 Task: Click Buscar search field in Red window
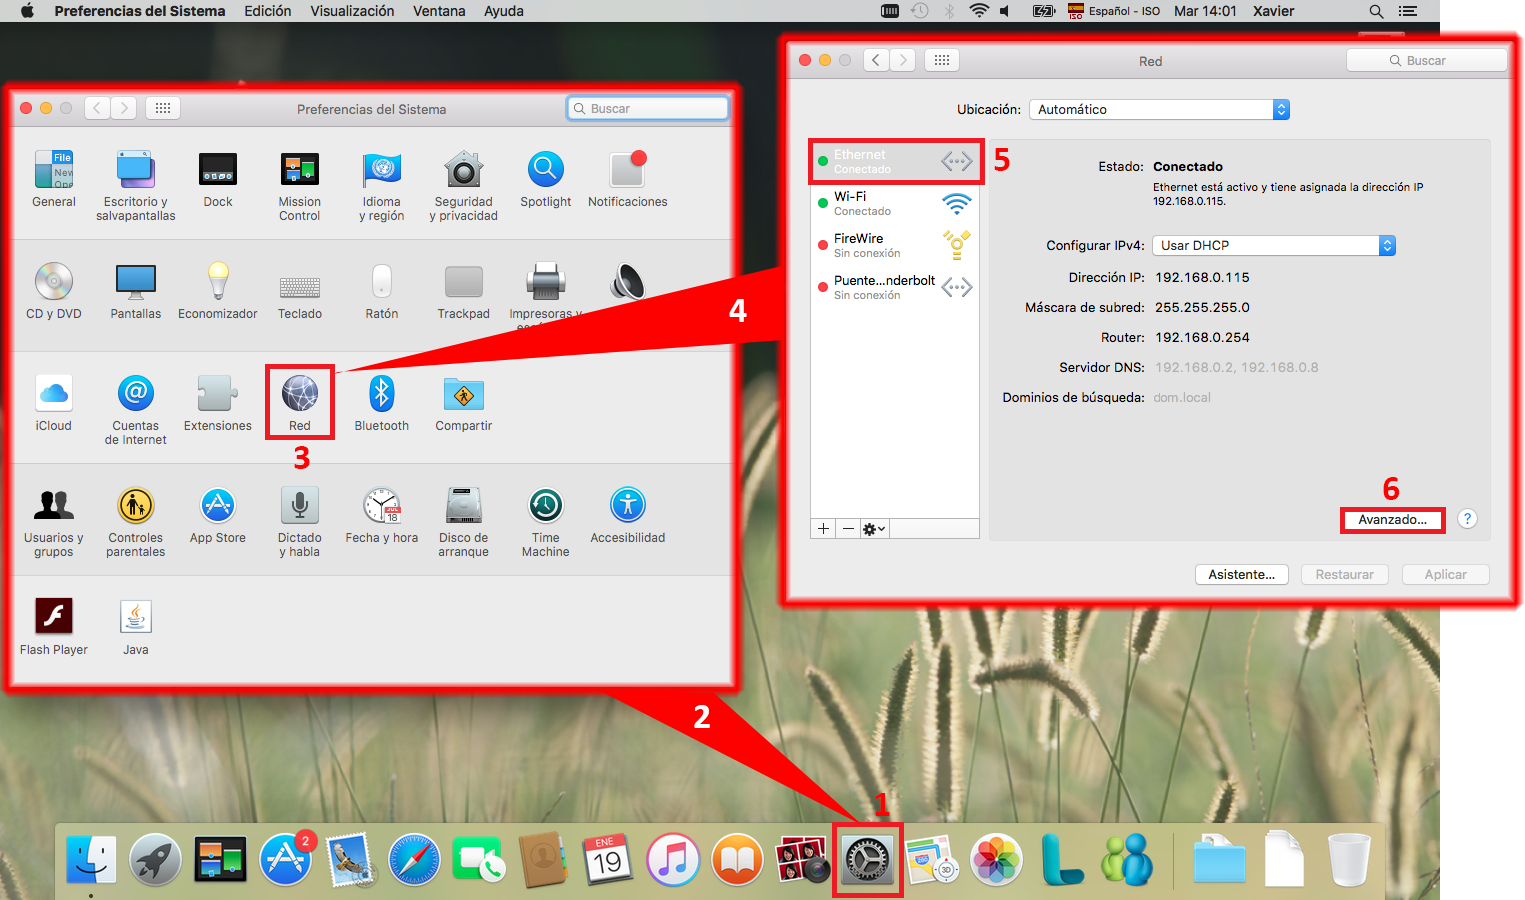tap(1426, 61)
